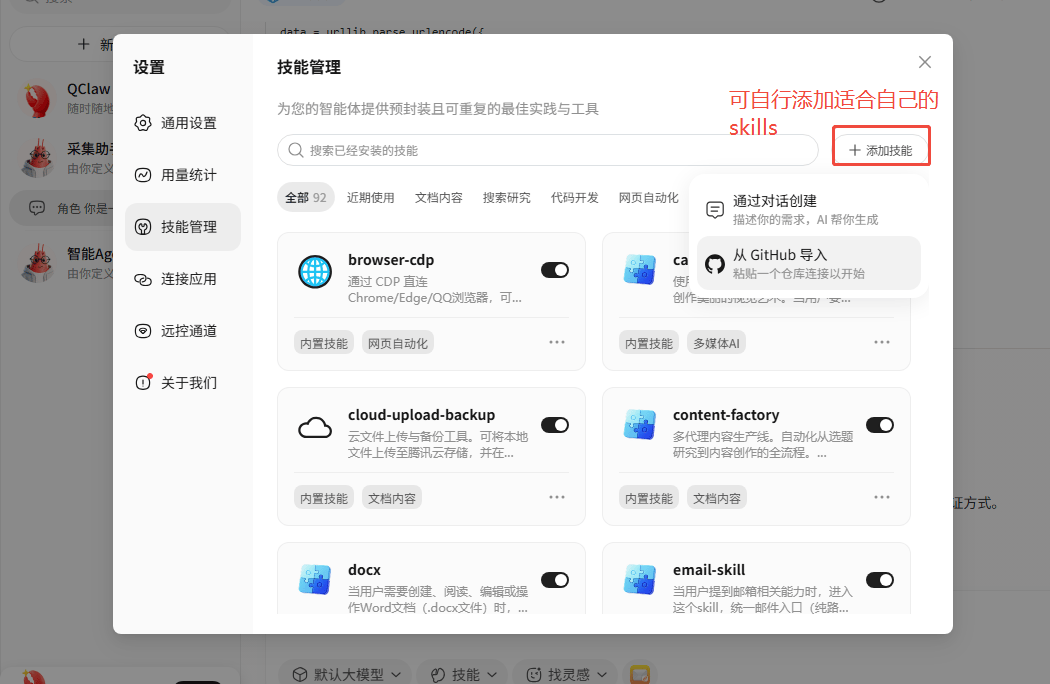This screenshot has height=684, width=1050.
Task: Toggle the cloud-upload-backup skill switch
Action: tap(554, 425)
